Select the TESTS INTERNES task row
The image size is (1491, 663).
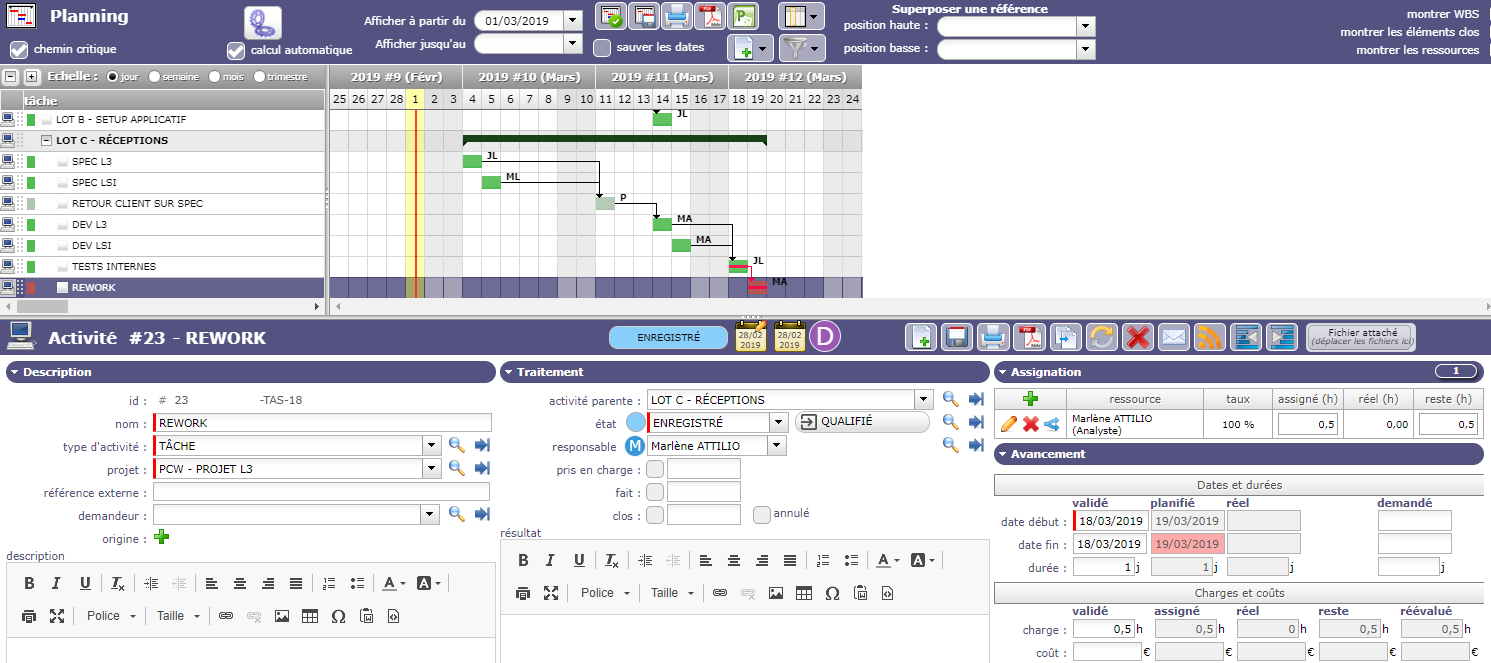point(163,267)
